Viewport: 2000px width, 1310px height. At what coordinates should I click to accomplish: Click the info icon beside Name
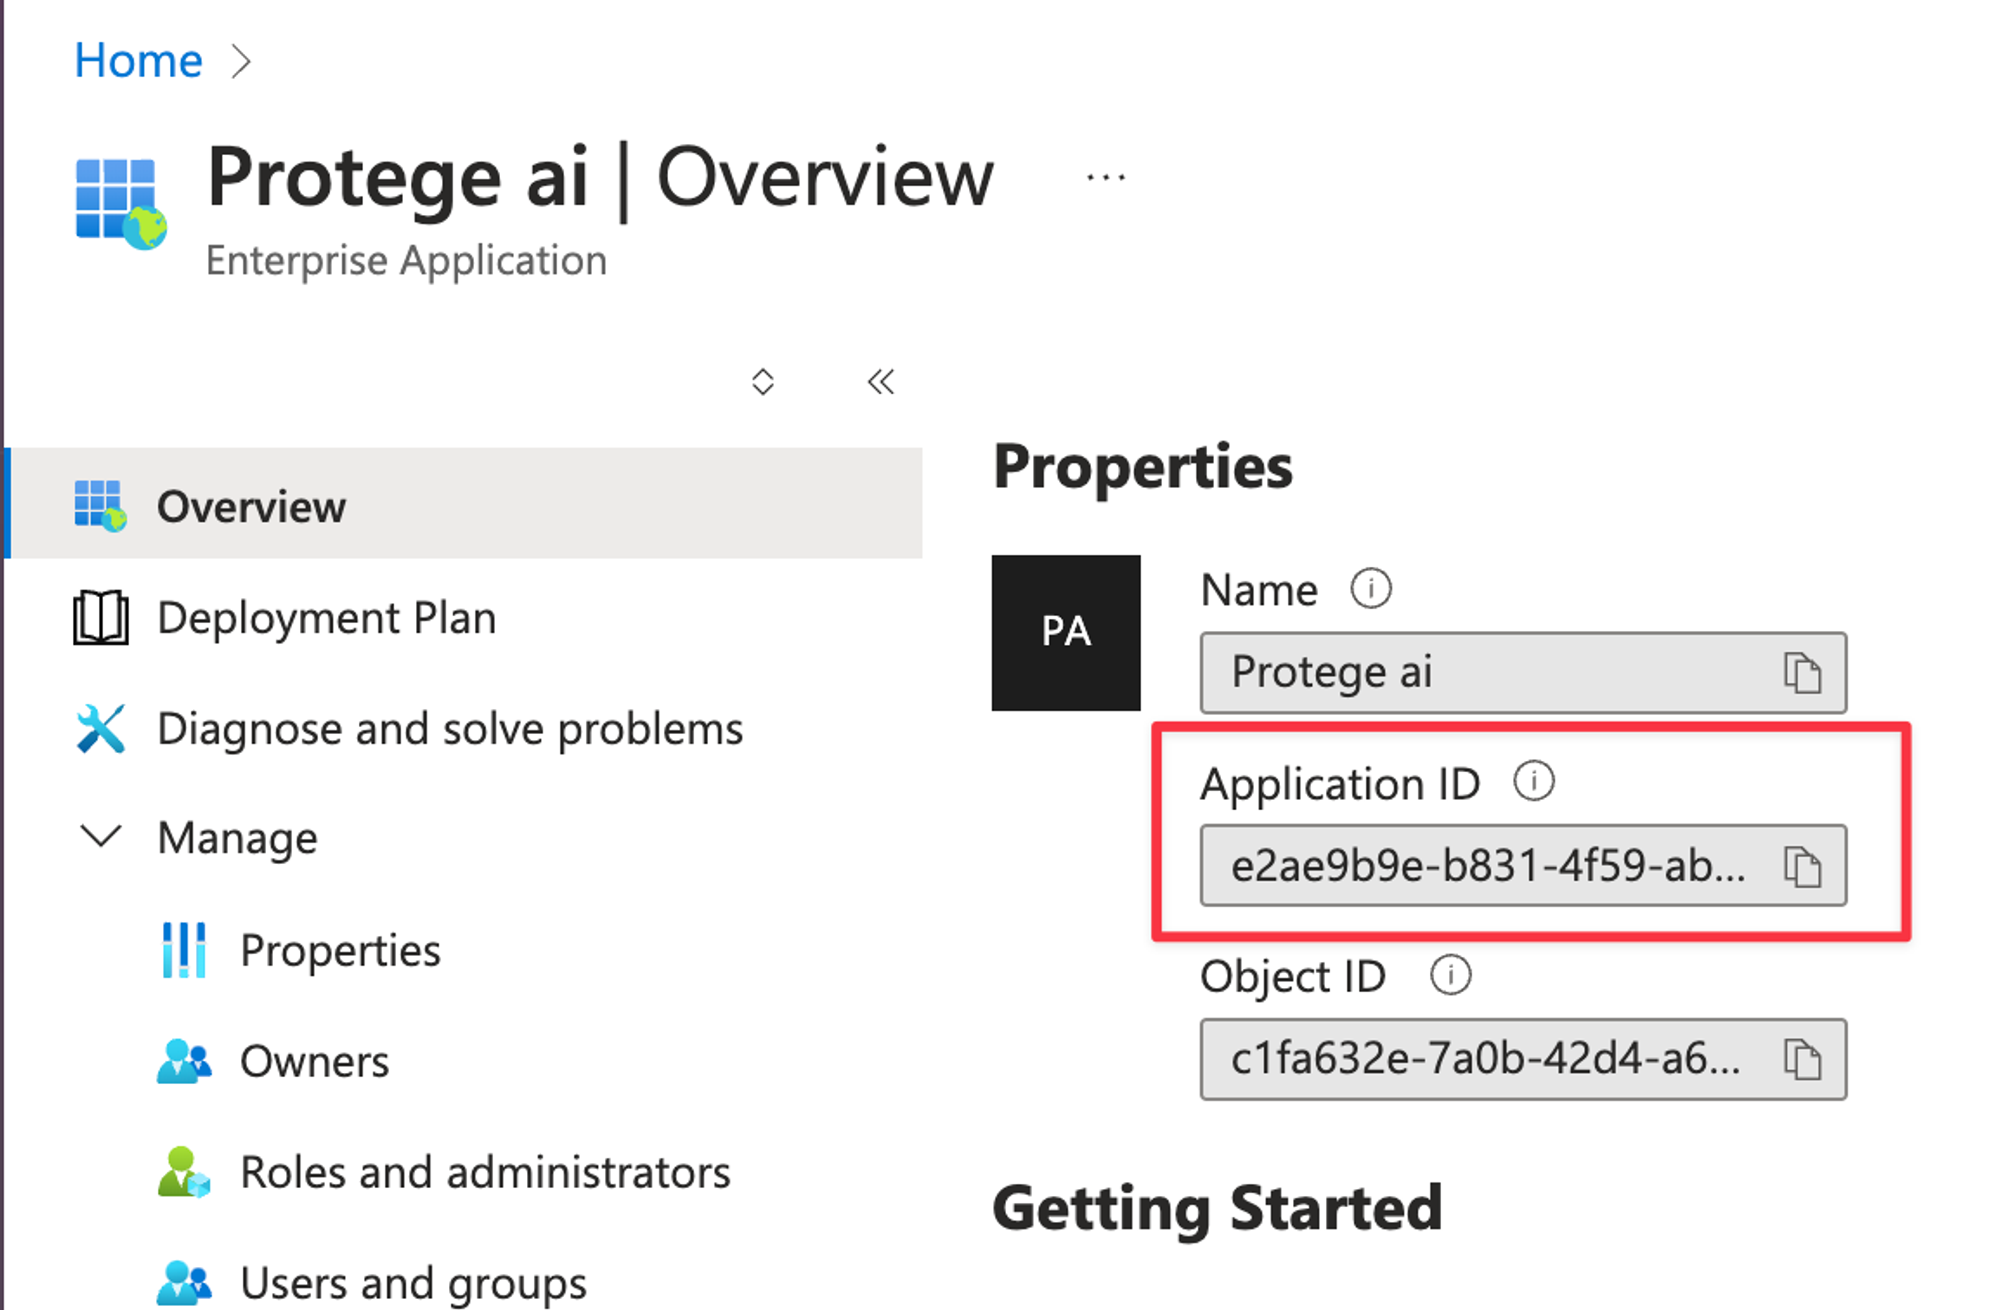[1370, 589]
